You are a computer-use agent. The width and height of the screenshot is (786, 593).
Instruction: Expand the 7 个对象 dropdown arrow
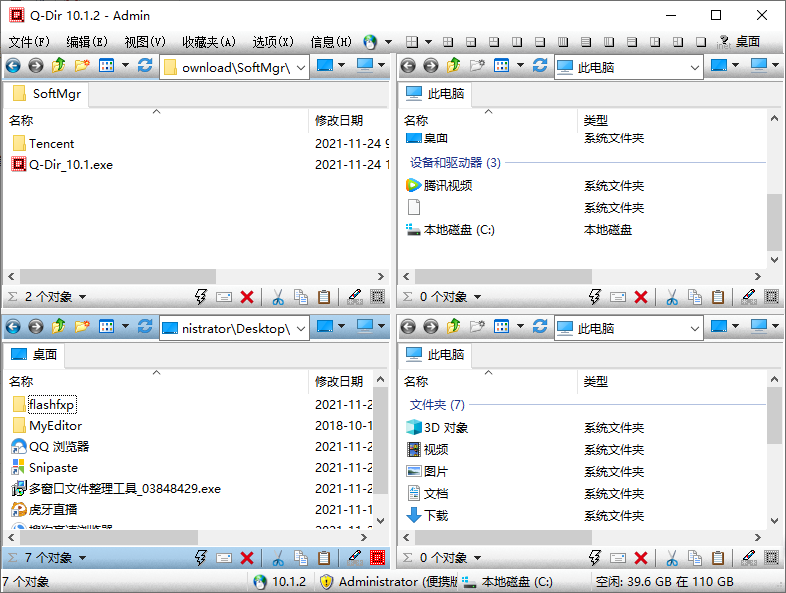[x=82, y=558]
